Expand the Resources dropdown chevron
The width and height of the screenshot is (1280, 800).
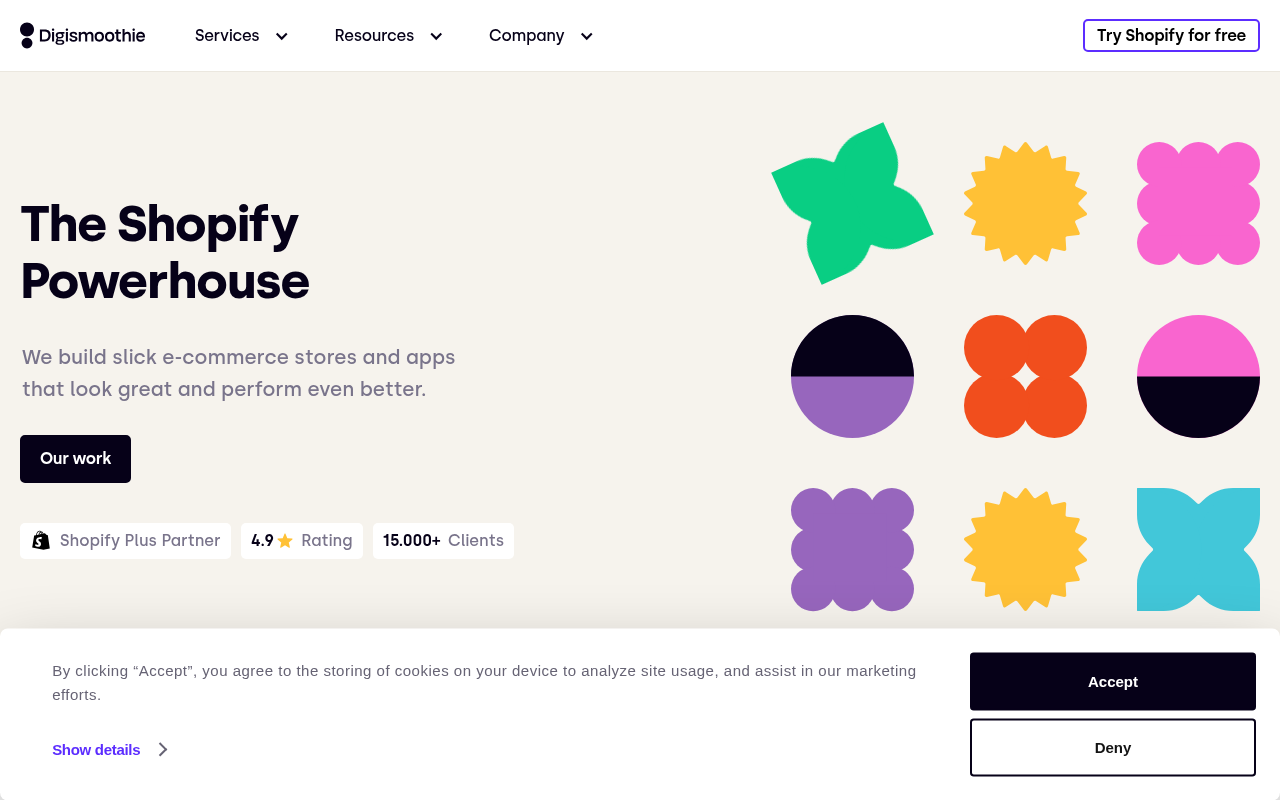point(436,36)
